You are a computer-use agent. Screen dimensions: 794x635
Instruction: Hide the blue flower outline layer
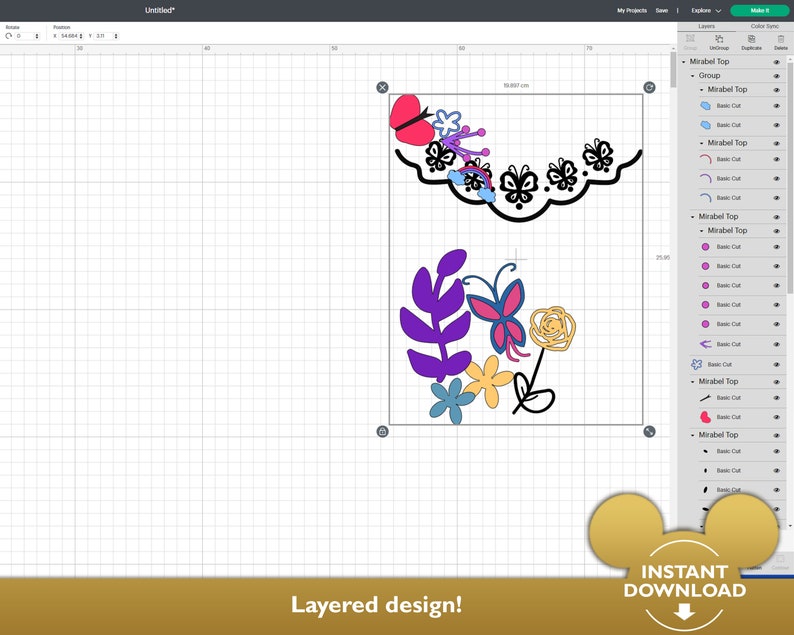[776, 365]
